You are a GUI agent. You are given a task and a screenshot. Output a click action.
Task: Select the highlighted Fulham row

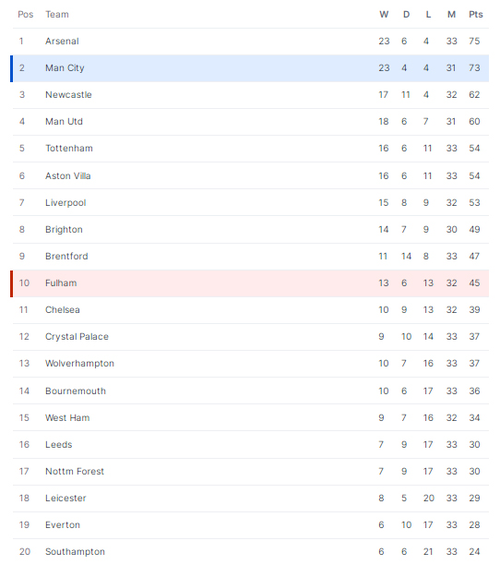tap(249, 283)
